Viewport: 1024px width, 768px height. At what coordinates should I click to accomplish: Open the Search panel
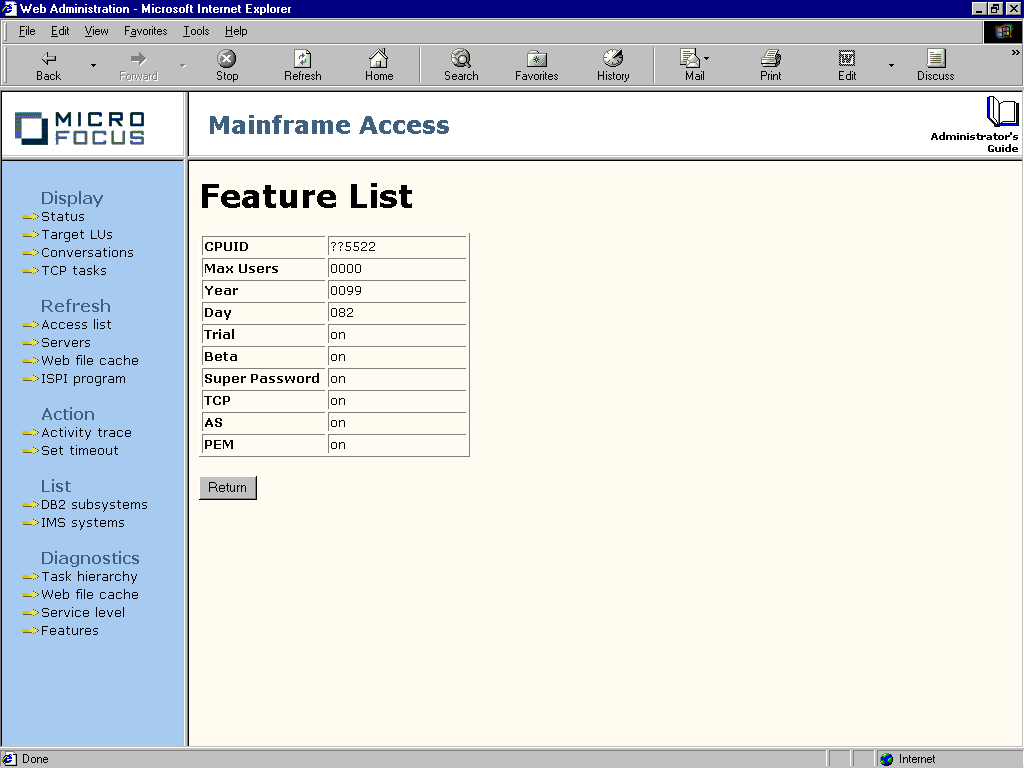pos(460,64)
